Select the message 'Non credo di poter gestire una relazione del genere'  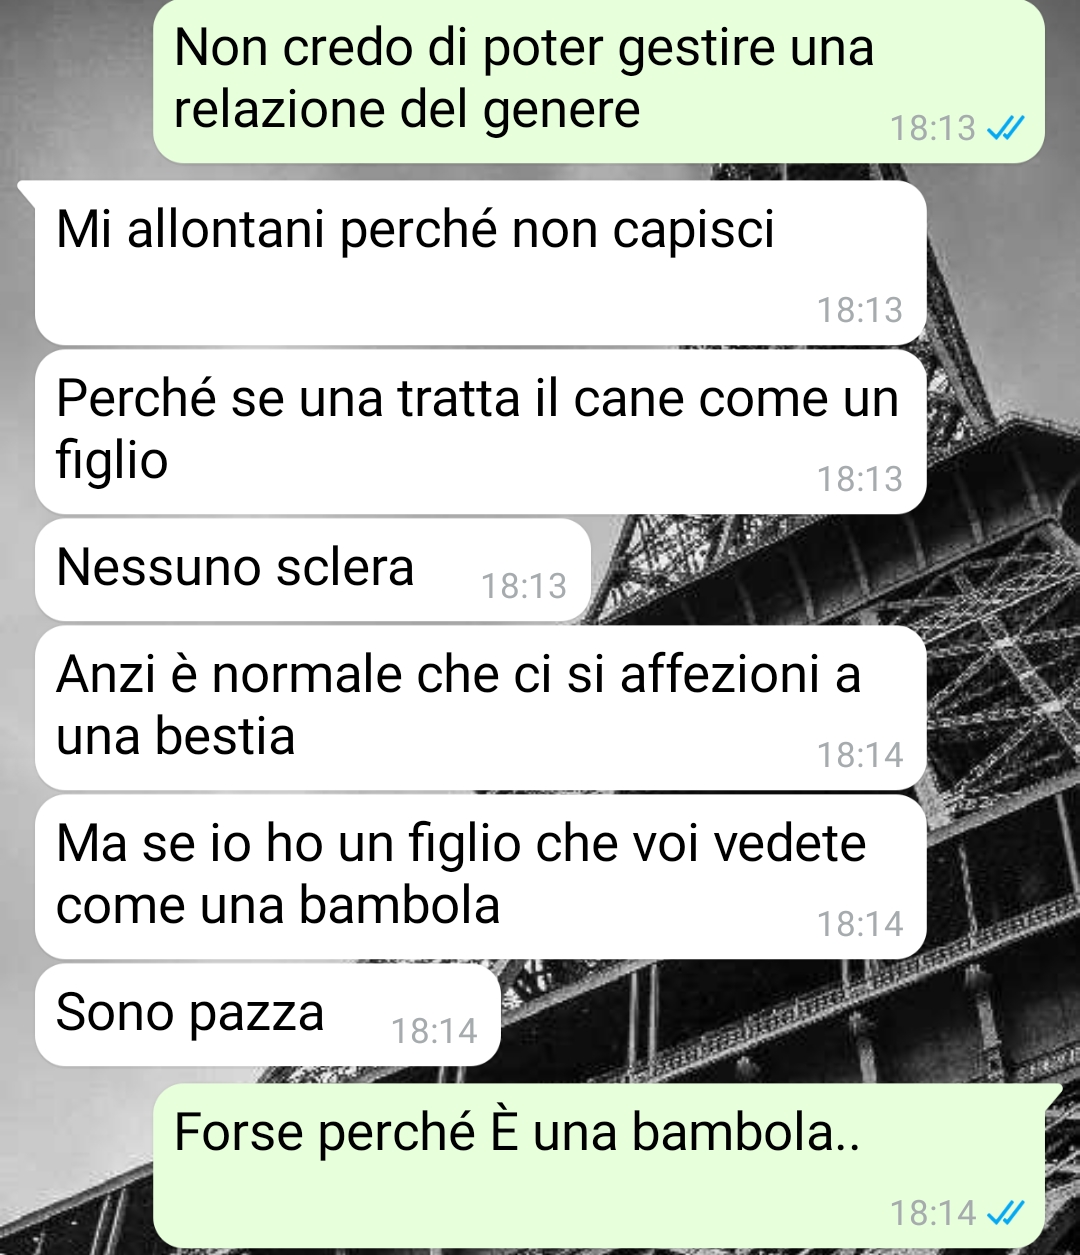coord(598,81)
